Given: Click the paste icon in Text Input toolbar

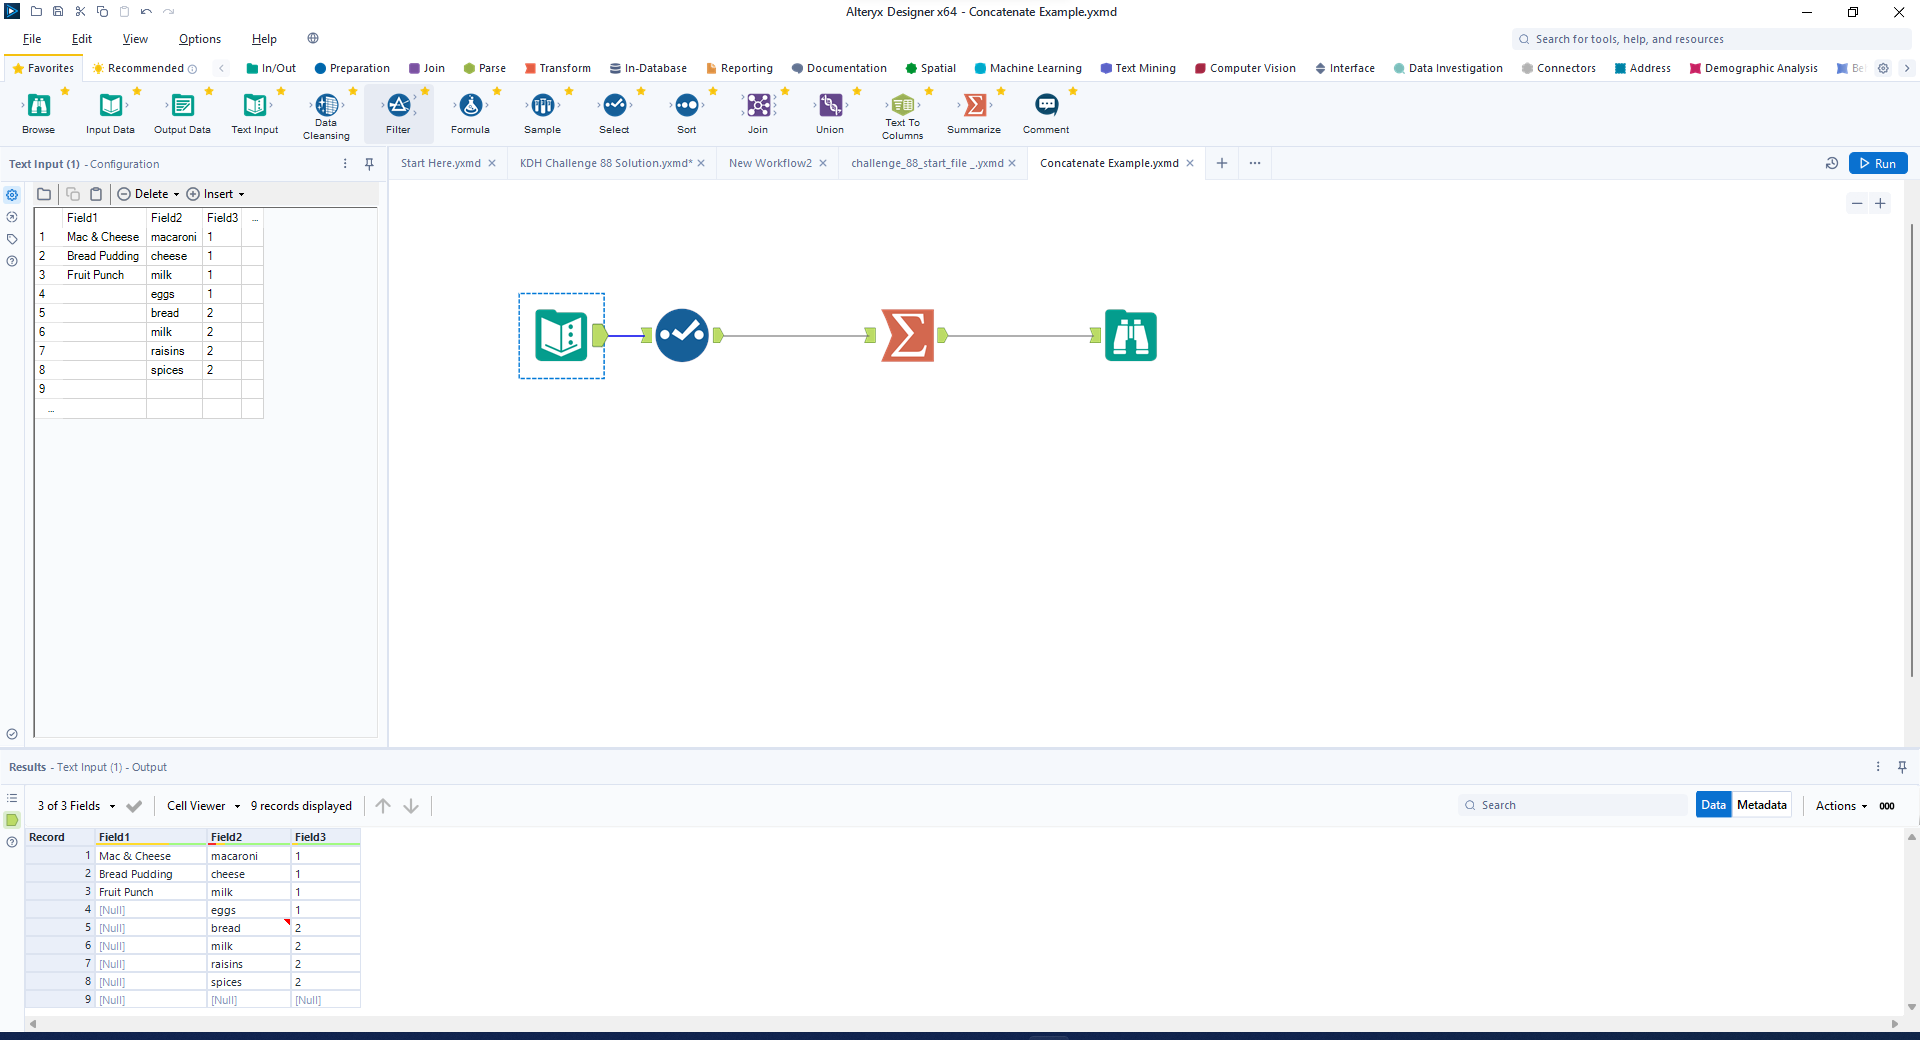Looking at the screenshot, I should tap(96, 194).
